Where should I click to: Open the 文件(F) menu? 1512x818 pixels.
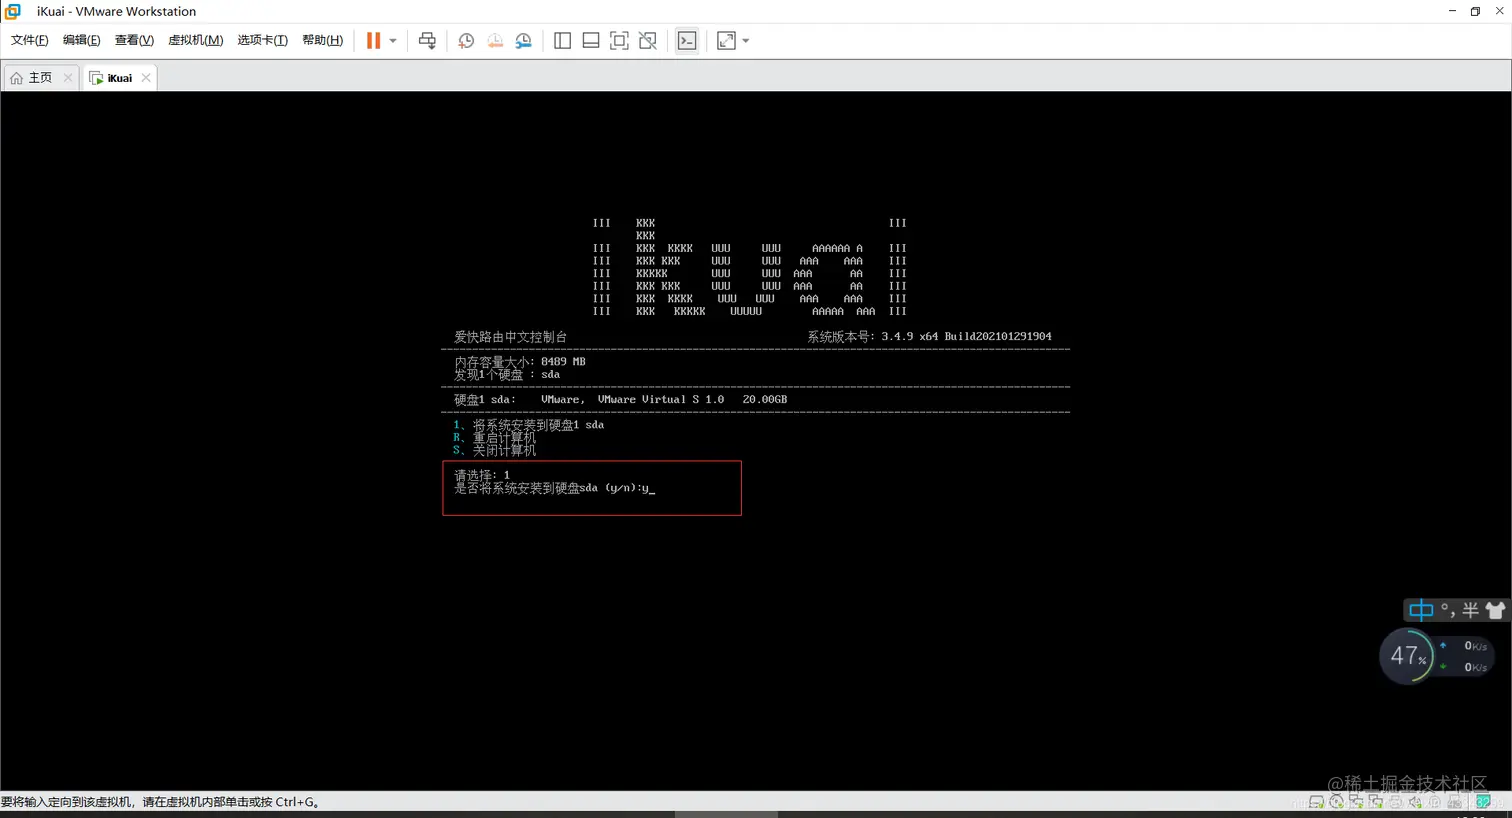29,41
